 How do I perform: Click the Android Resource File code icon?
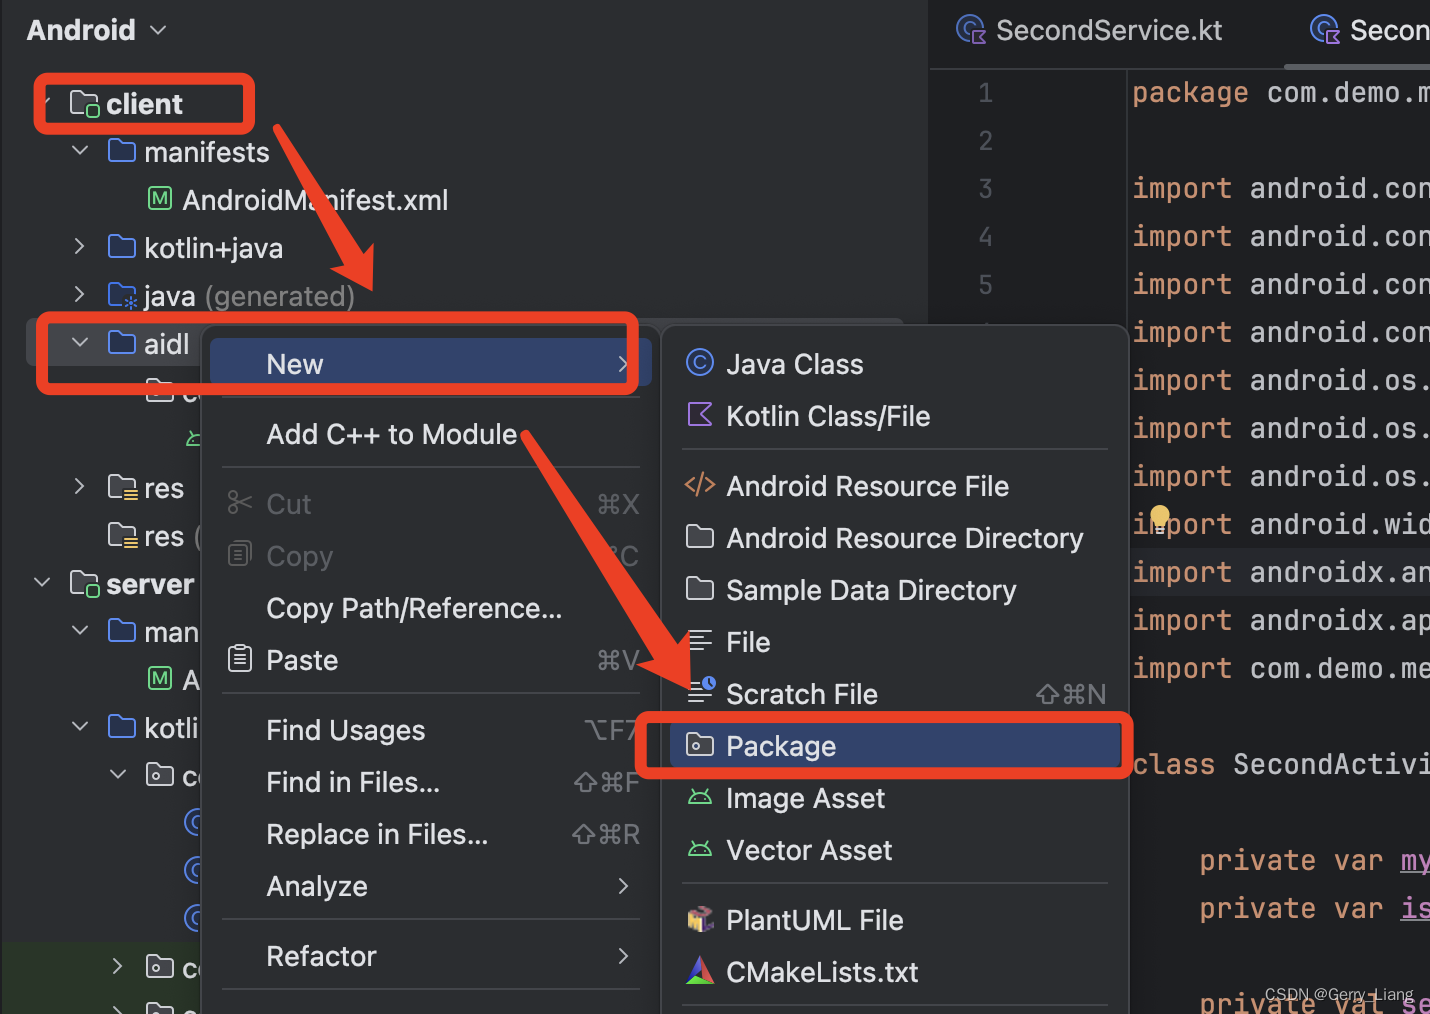click(700, 485)
